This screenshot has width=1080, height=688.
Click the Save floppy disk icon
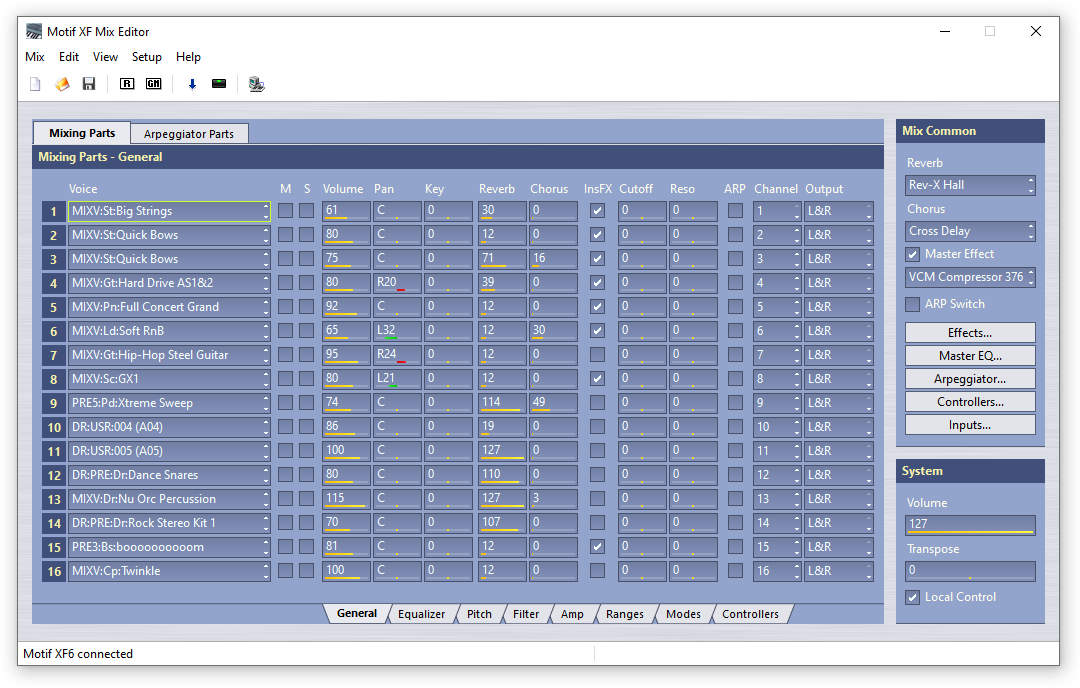[x=89, y=84]
